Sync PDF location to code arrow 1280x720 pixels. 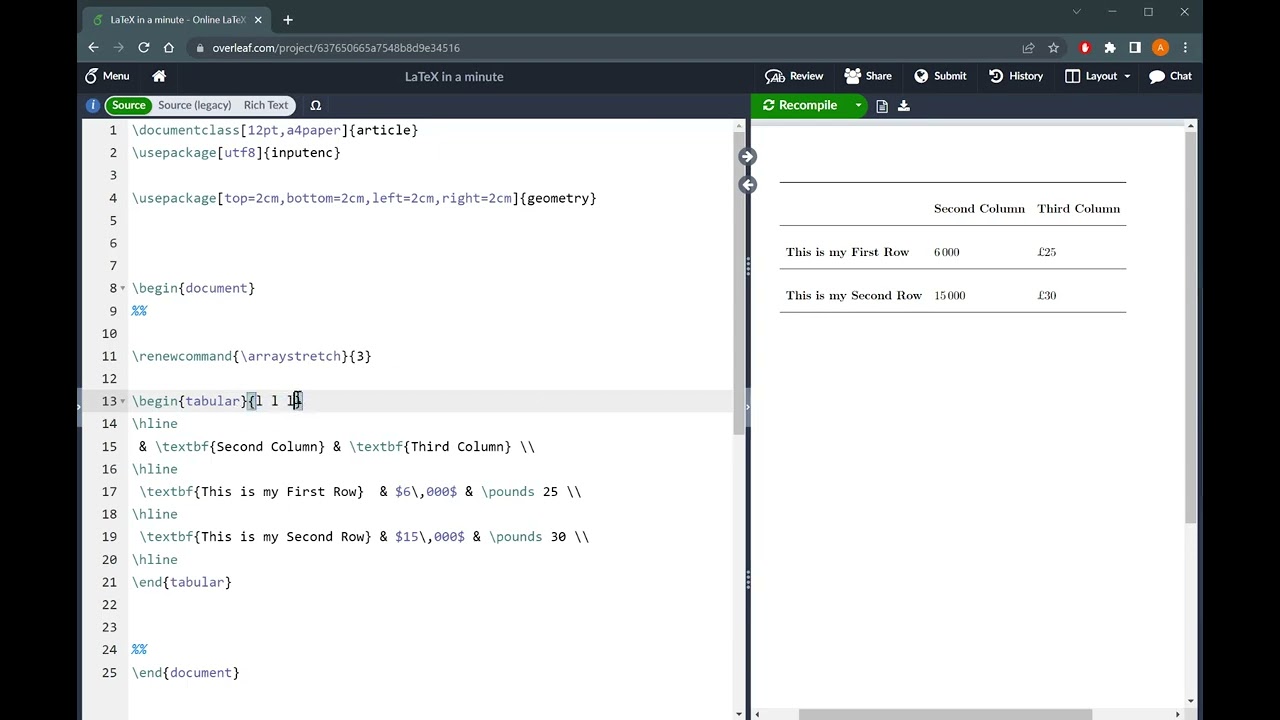[x=747, y=185]
